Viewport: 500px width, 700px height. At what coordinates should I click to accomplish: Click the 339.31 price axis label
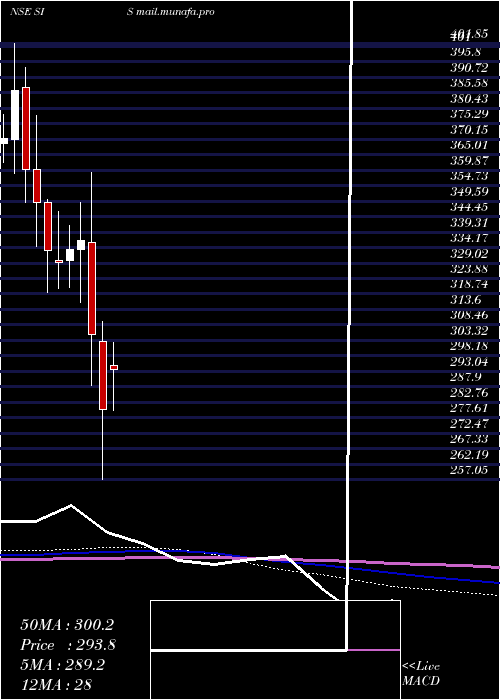470,222
